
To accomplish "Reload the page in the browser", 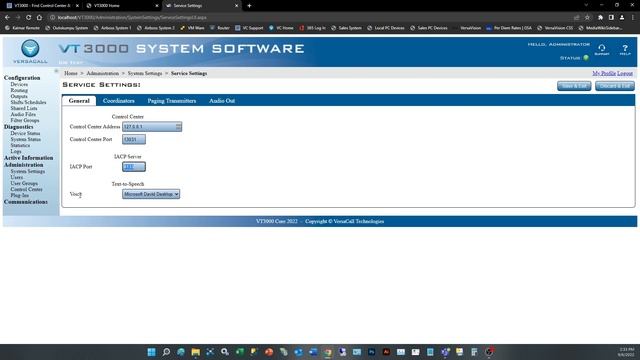I will pos(28,18).
